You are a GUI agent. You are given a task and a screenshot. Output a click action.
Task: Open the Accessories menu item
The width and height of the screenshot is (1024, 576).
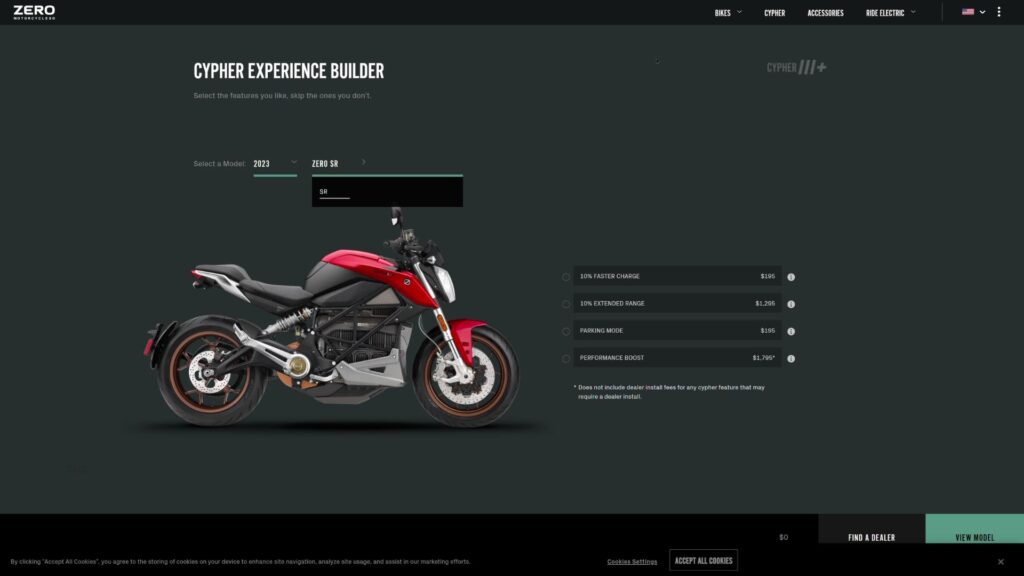(825, 13)
